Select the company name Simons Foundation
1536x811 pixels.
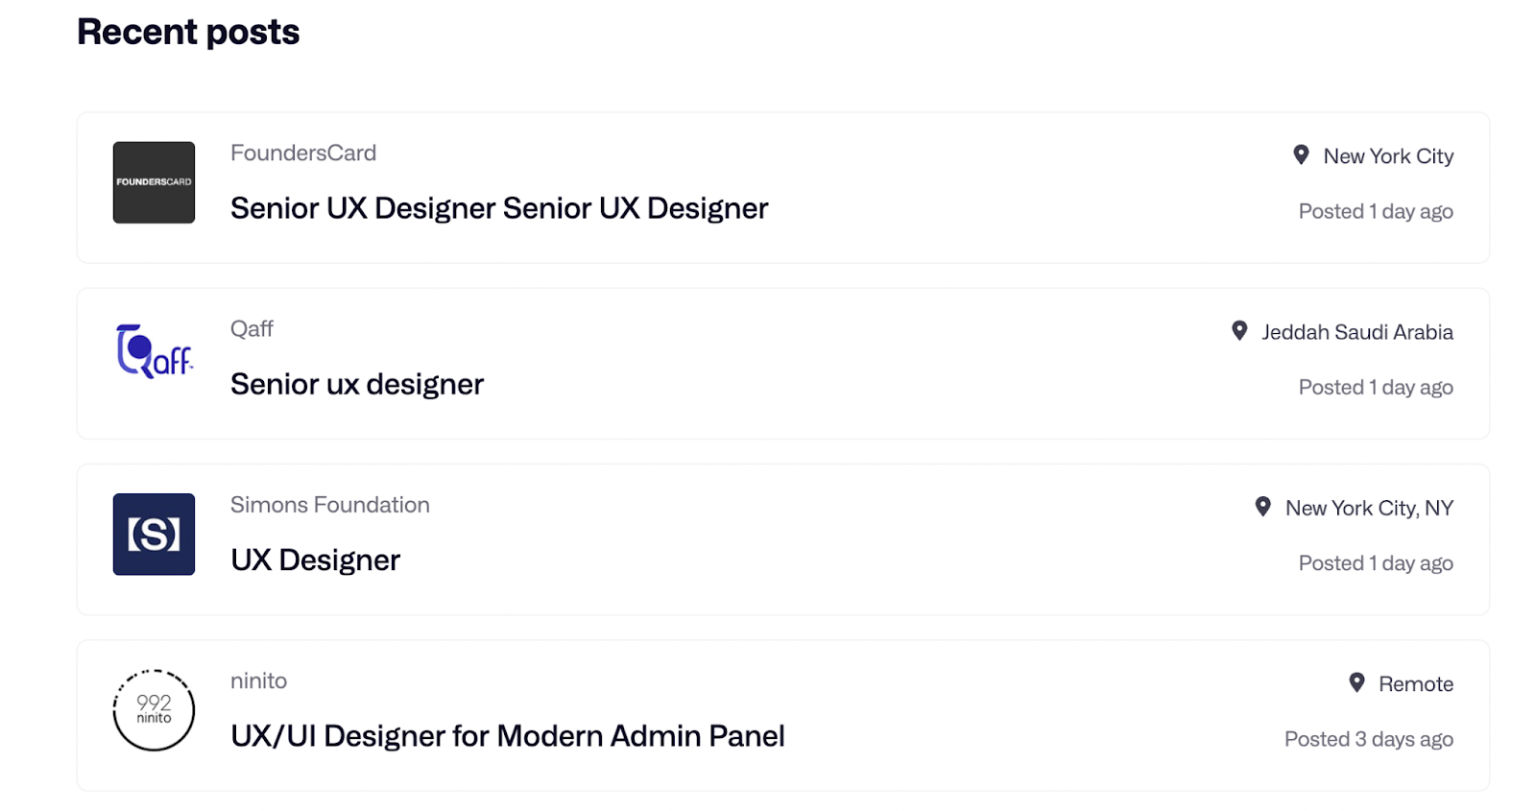(330, 505)
